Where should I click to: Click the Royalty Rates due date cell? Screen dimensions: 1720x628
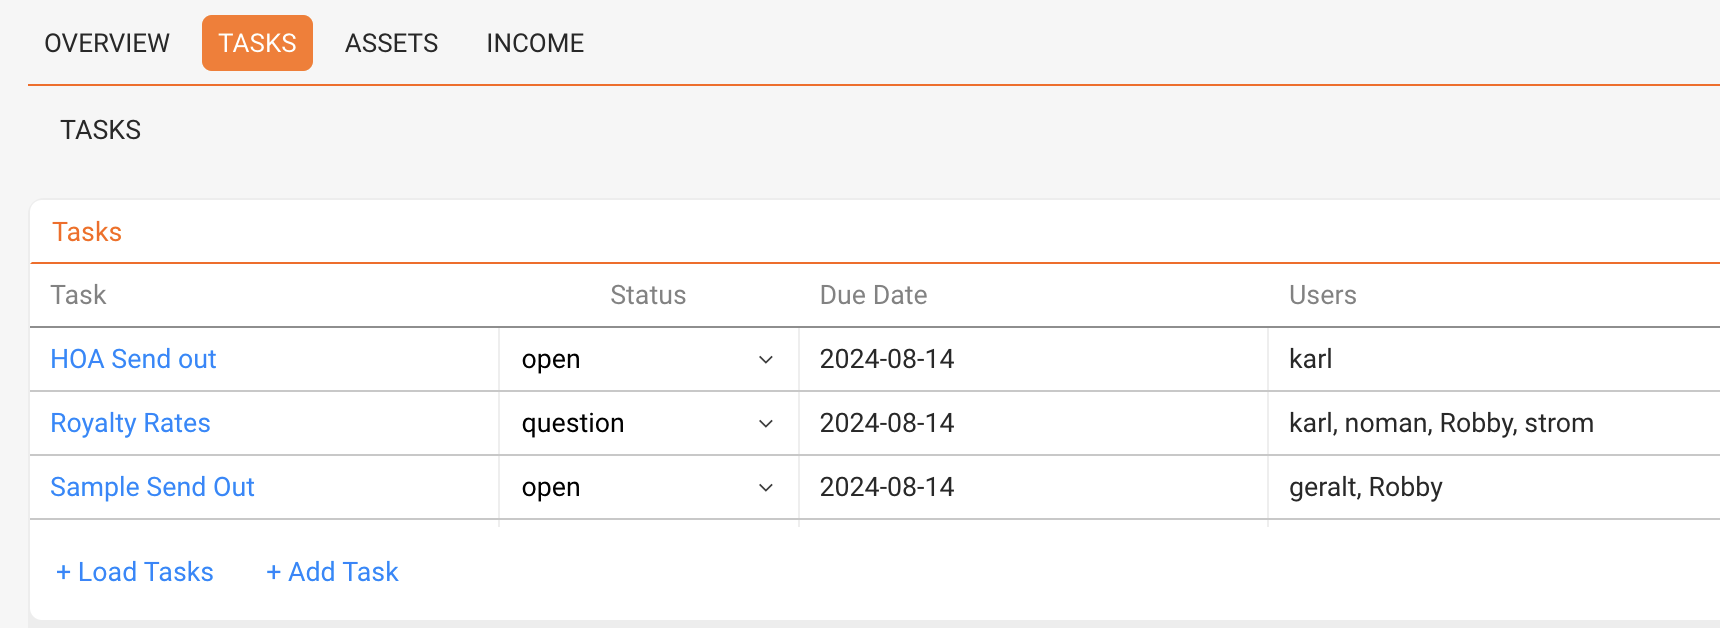[887, 423]
